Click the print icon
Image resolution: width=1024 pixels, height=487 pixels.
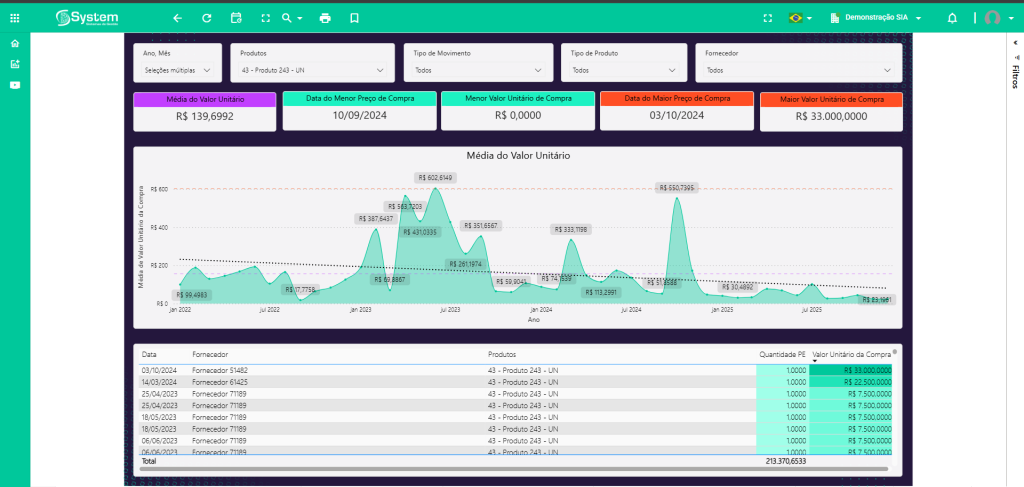point(325,18)
